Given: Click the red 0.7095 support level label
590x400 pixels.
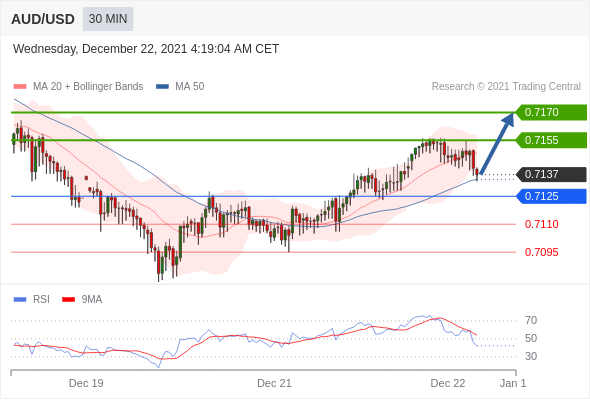Looking at the screenshot, I should click(x=541, y=252).
